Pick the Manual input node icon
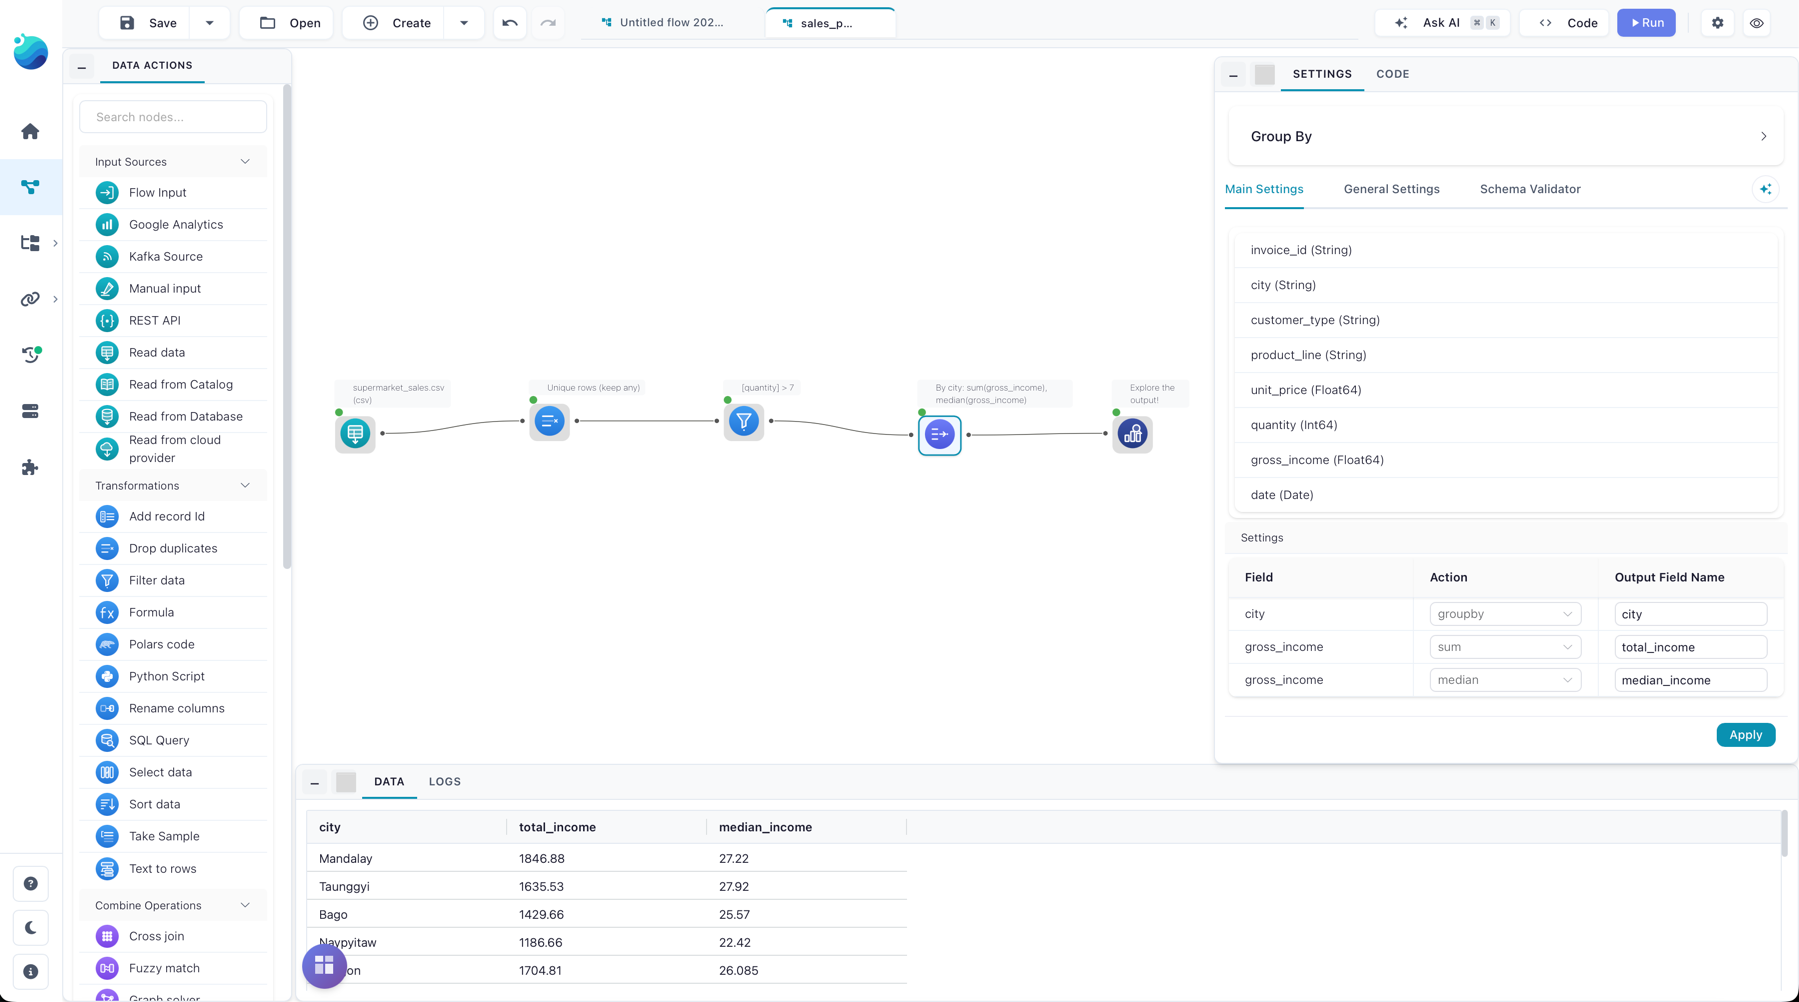 point(107,288)
